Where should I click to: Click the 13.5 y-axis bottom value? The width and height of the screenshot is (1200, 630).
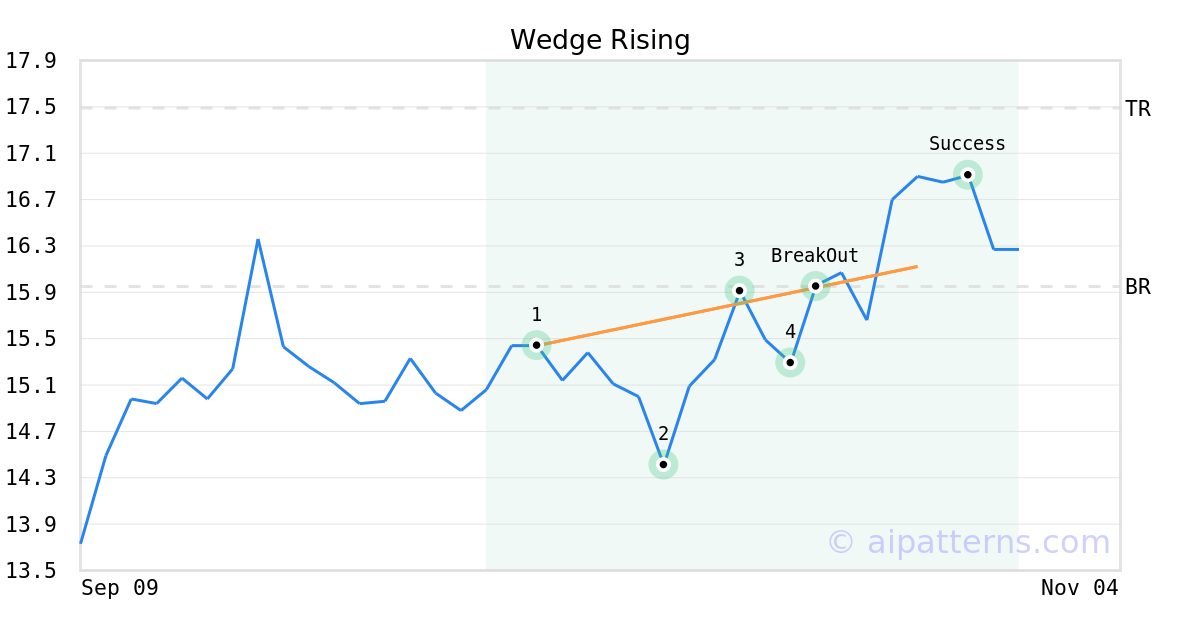pos(30,571)
